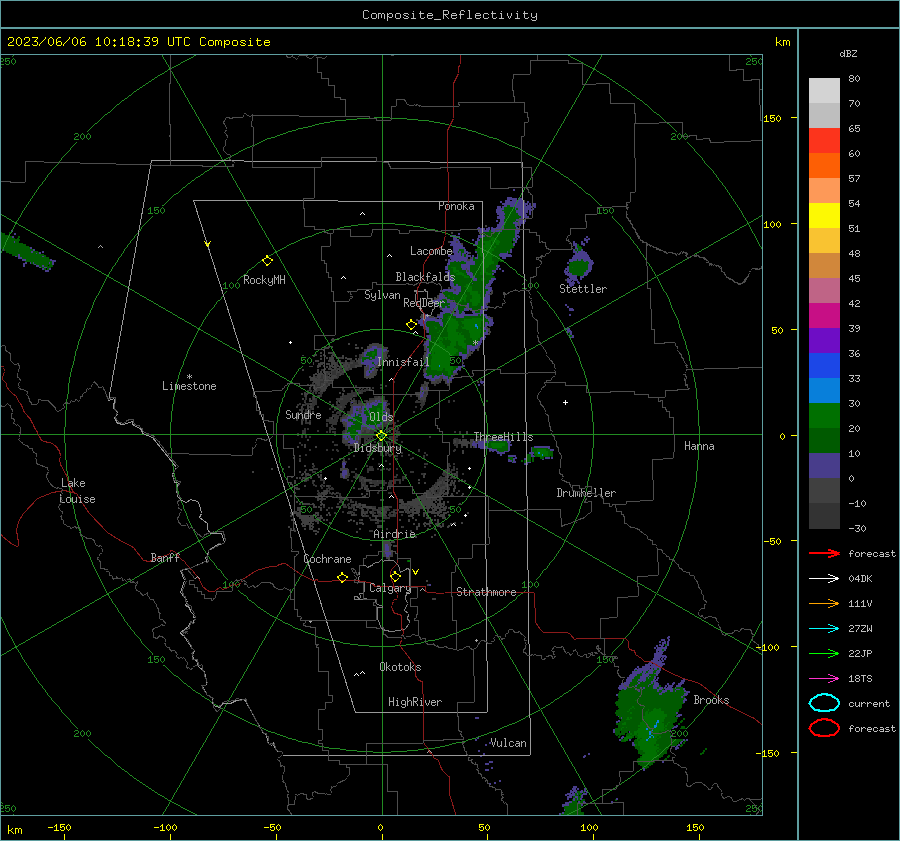Screen dimensions: 900x841
Task: Click the Sylvan label on the map
Action: (x=382, y=295)
